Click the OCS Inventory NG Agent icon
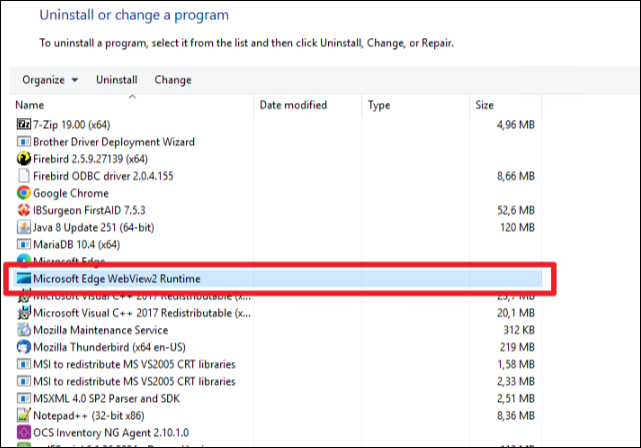The height and width of the screenshot is (448, 641). (24, 432)
